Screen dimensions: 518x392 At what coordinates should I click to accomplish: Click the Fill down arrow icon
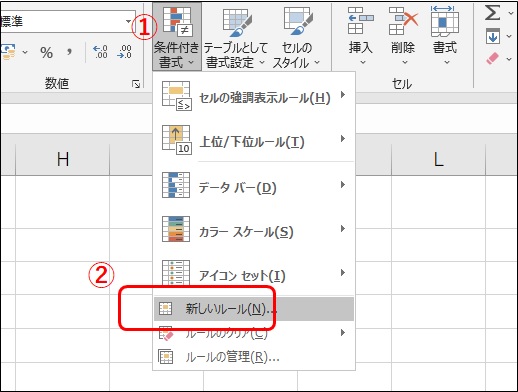493,36
